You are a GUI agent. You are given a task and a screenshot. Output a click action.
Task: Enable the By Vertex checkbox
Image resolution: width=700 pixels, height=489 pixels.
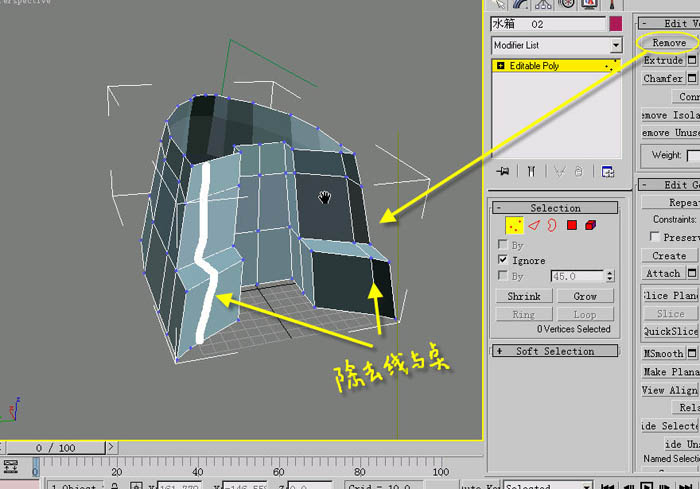[503, 244]
